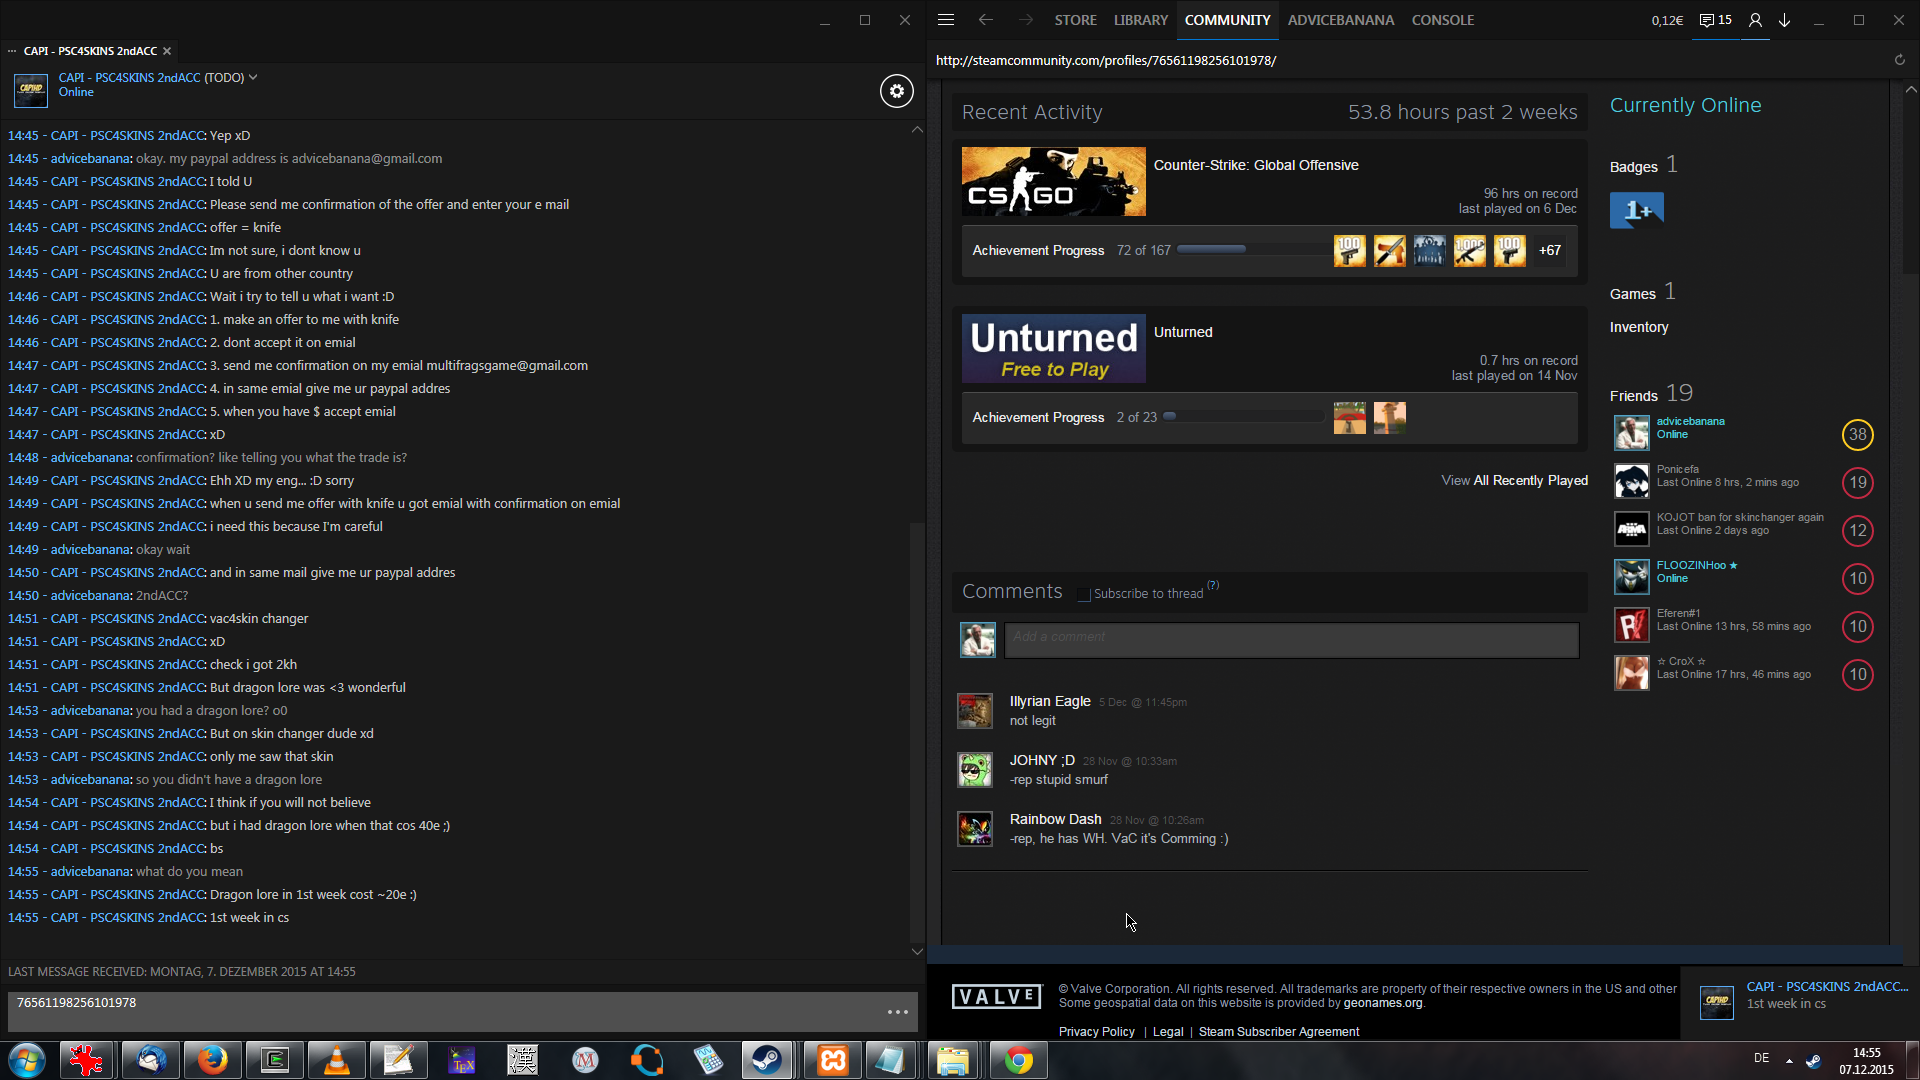Click the Add a comment field

1290,640
